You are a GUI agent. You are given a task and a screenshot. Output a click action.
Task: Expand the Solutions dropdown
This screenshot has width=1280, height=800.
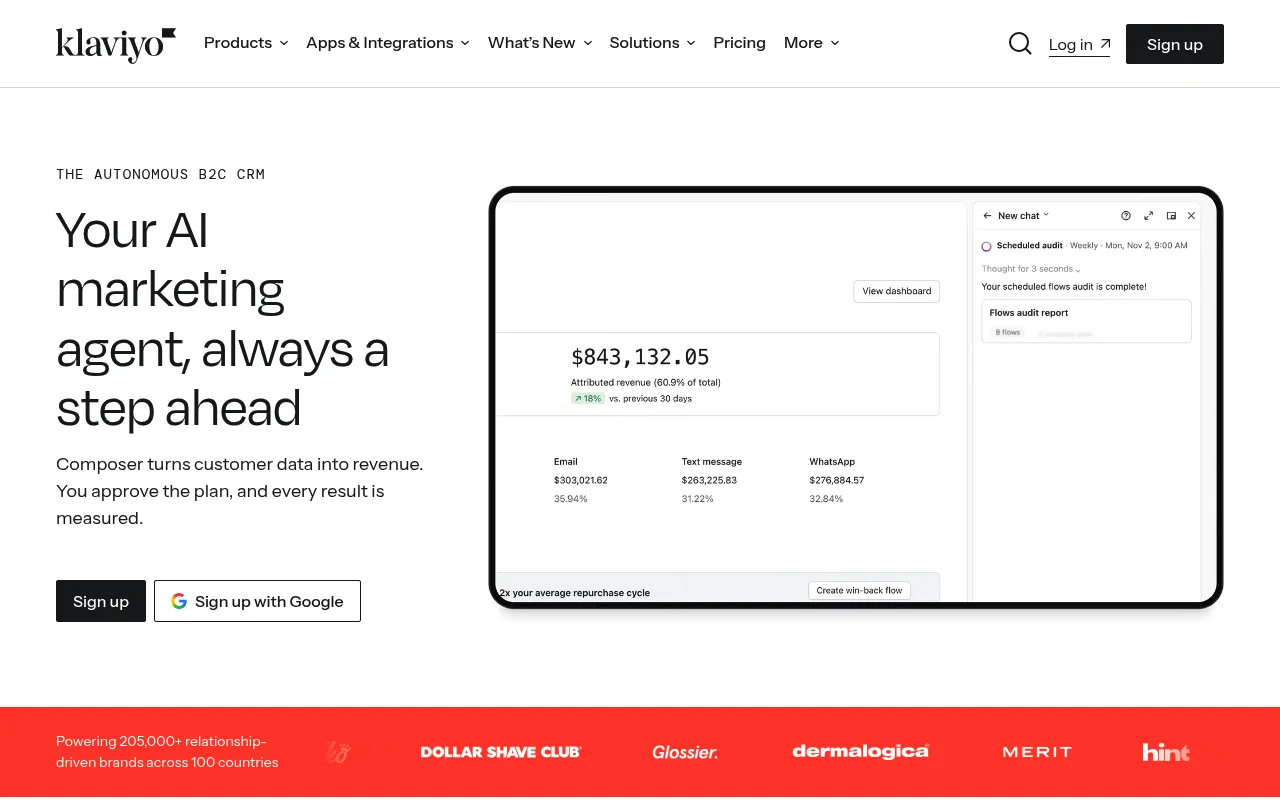coord(652,43)
